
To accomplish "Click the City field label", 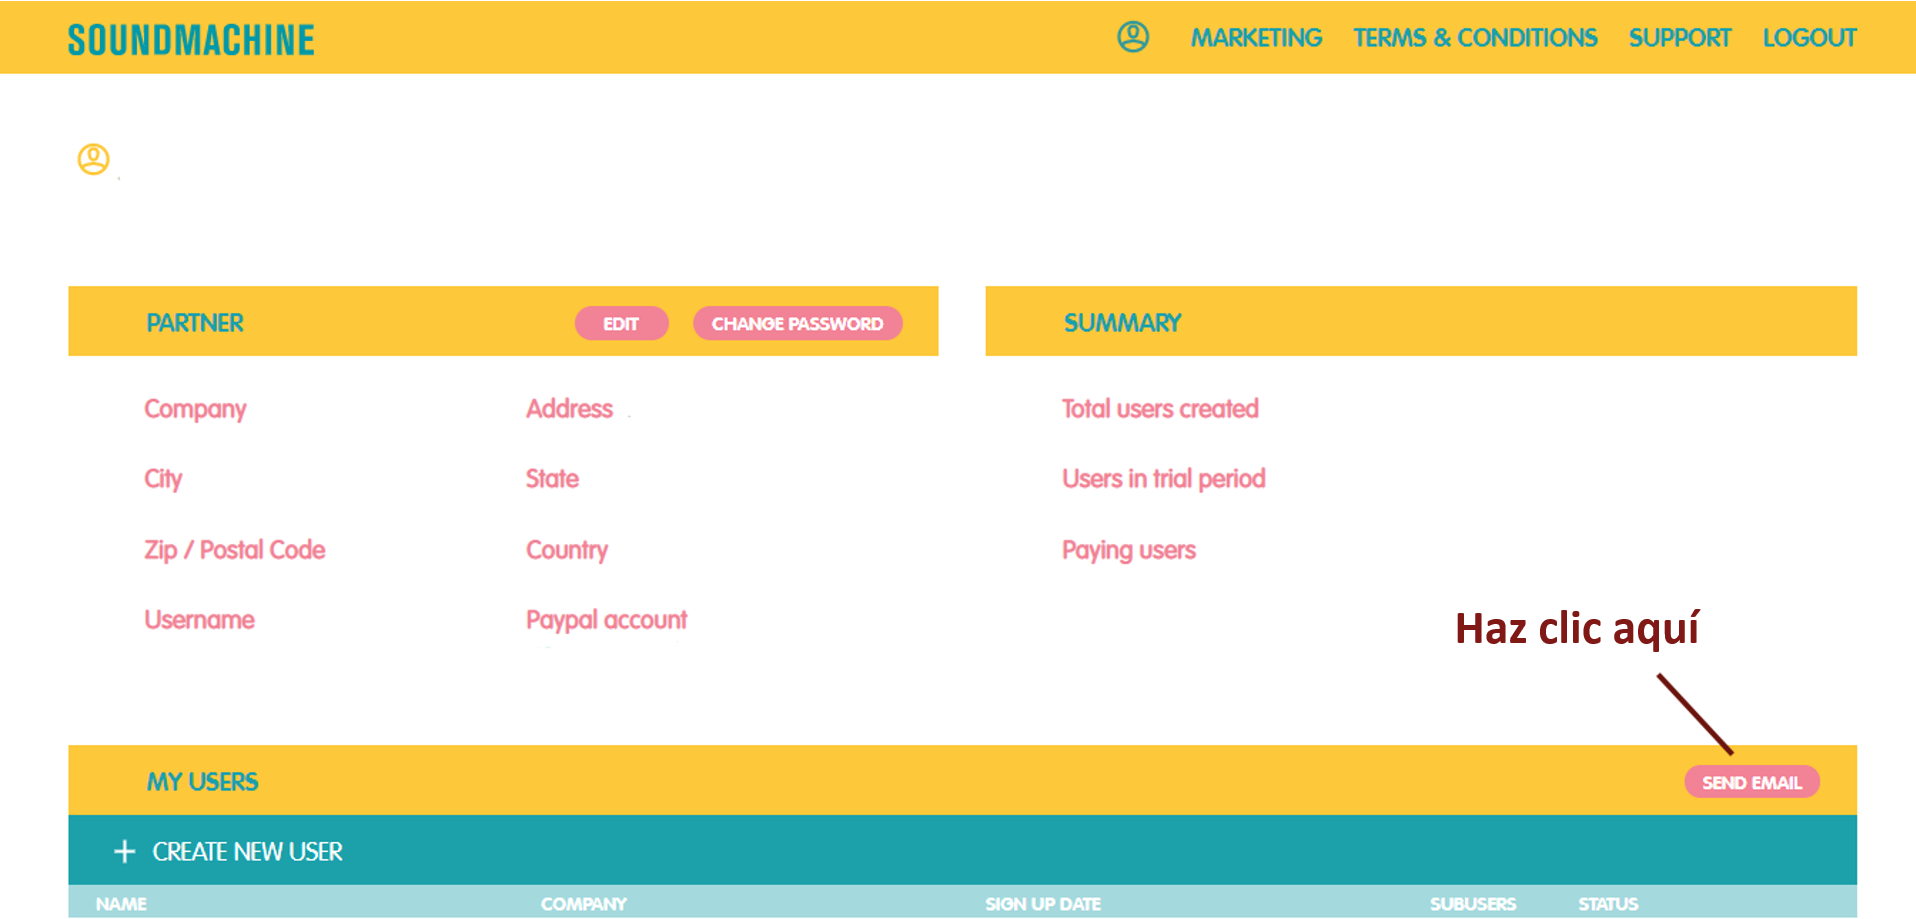I will [x=163, y=479].
